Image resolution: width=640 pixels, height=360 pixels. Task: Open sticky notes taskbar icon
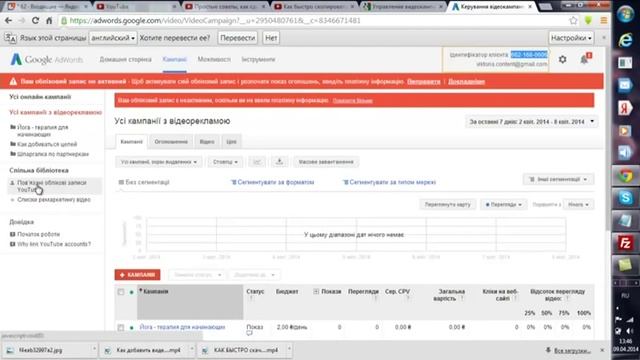625,265
